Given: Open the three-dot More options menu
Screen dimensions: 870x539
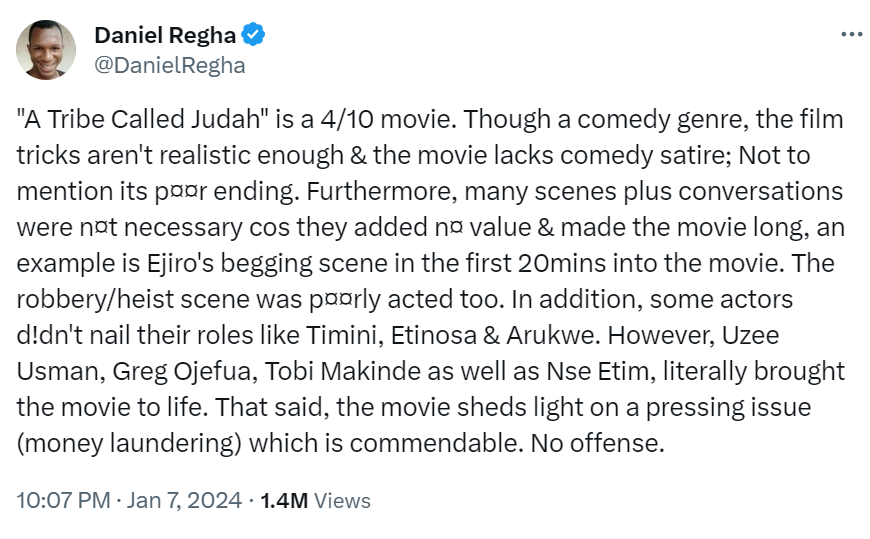Looking at the screenshot, I should tap(851, 33).
